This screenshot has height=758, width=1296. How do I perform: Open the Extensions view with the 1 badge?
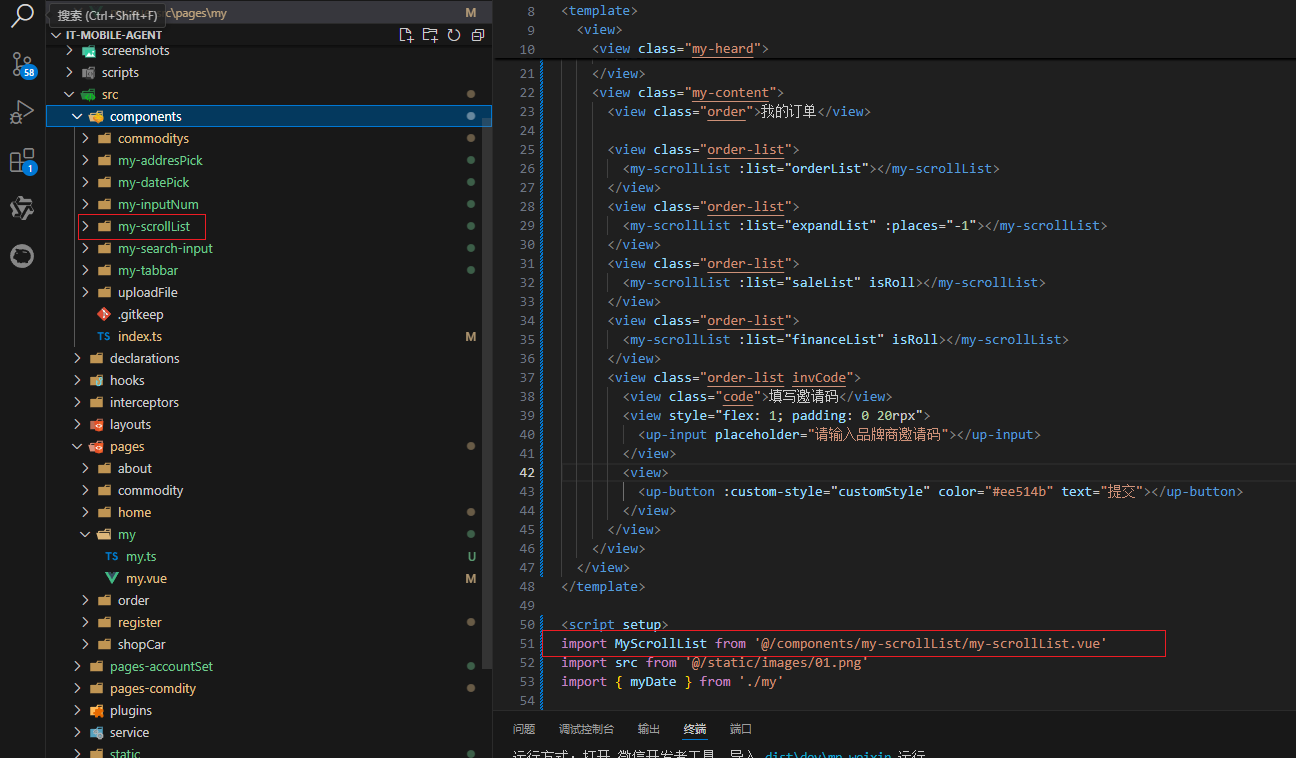[x=22, y=161]
